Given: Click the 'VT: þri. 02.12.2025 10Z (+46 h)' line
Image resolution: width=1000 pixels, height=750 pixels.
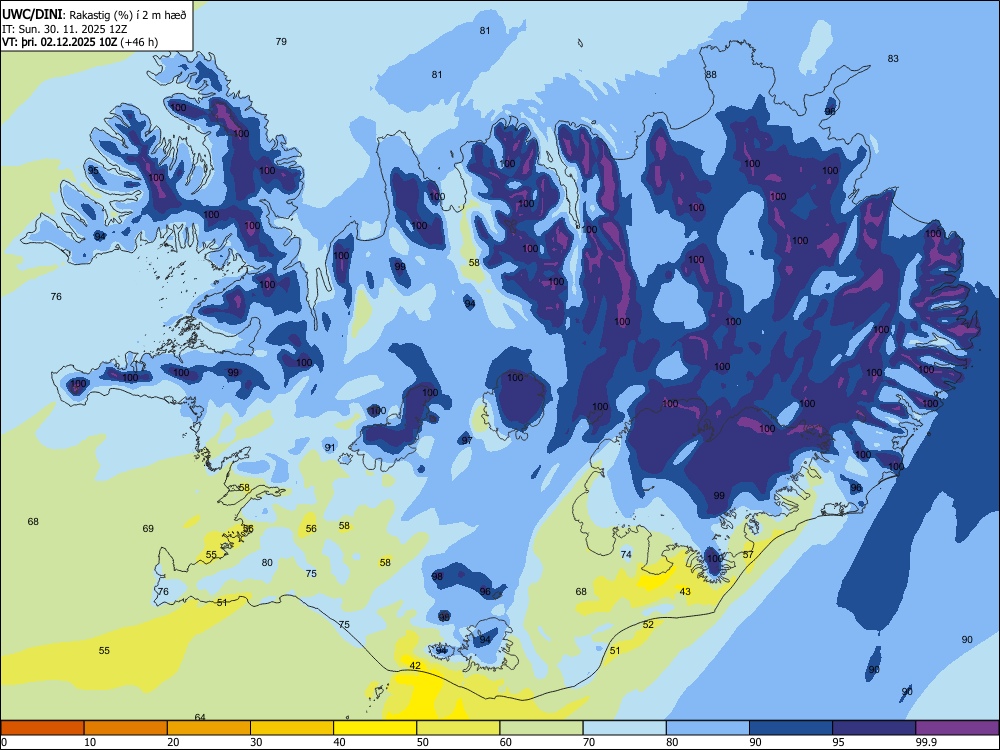Looking at the screenshot, I should (x=80, y=42).
